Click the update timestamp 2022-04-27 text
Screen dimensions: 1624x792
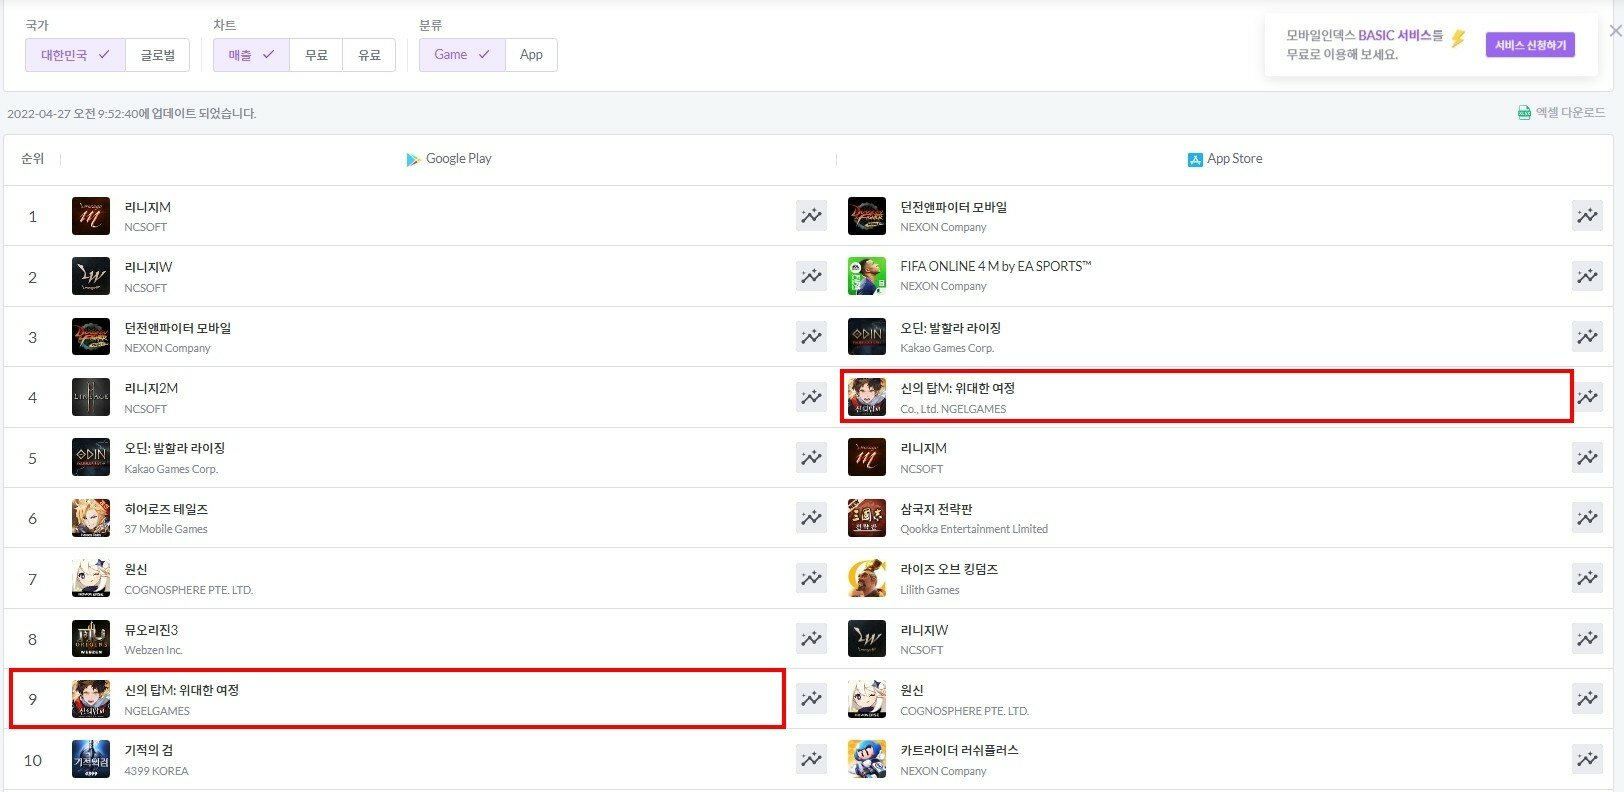[x=132, y=113]
